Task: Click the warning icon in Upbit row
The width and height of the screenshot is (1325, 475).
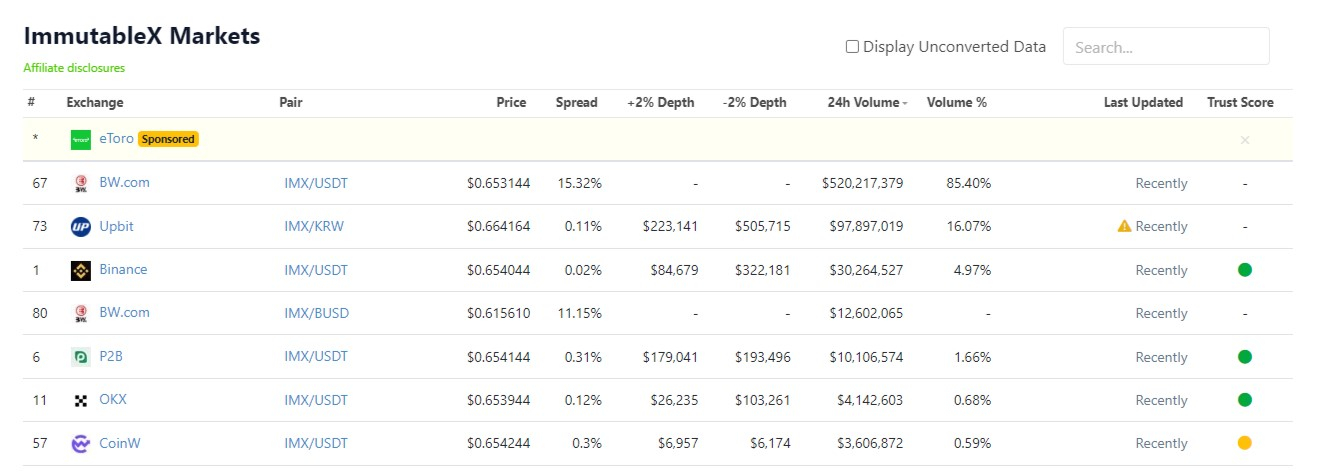Action: [1124, 226]
